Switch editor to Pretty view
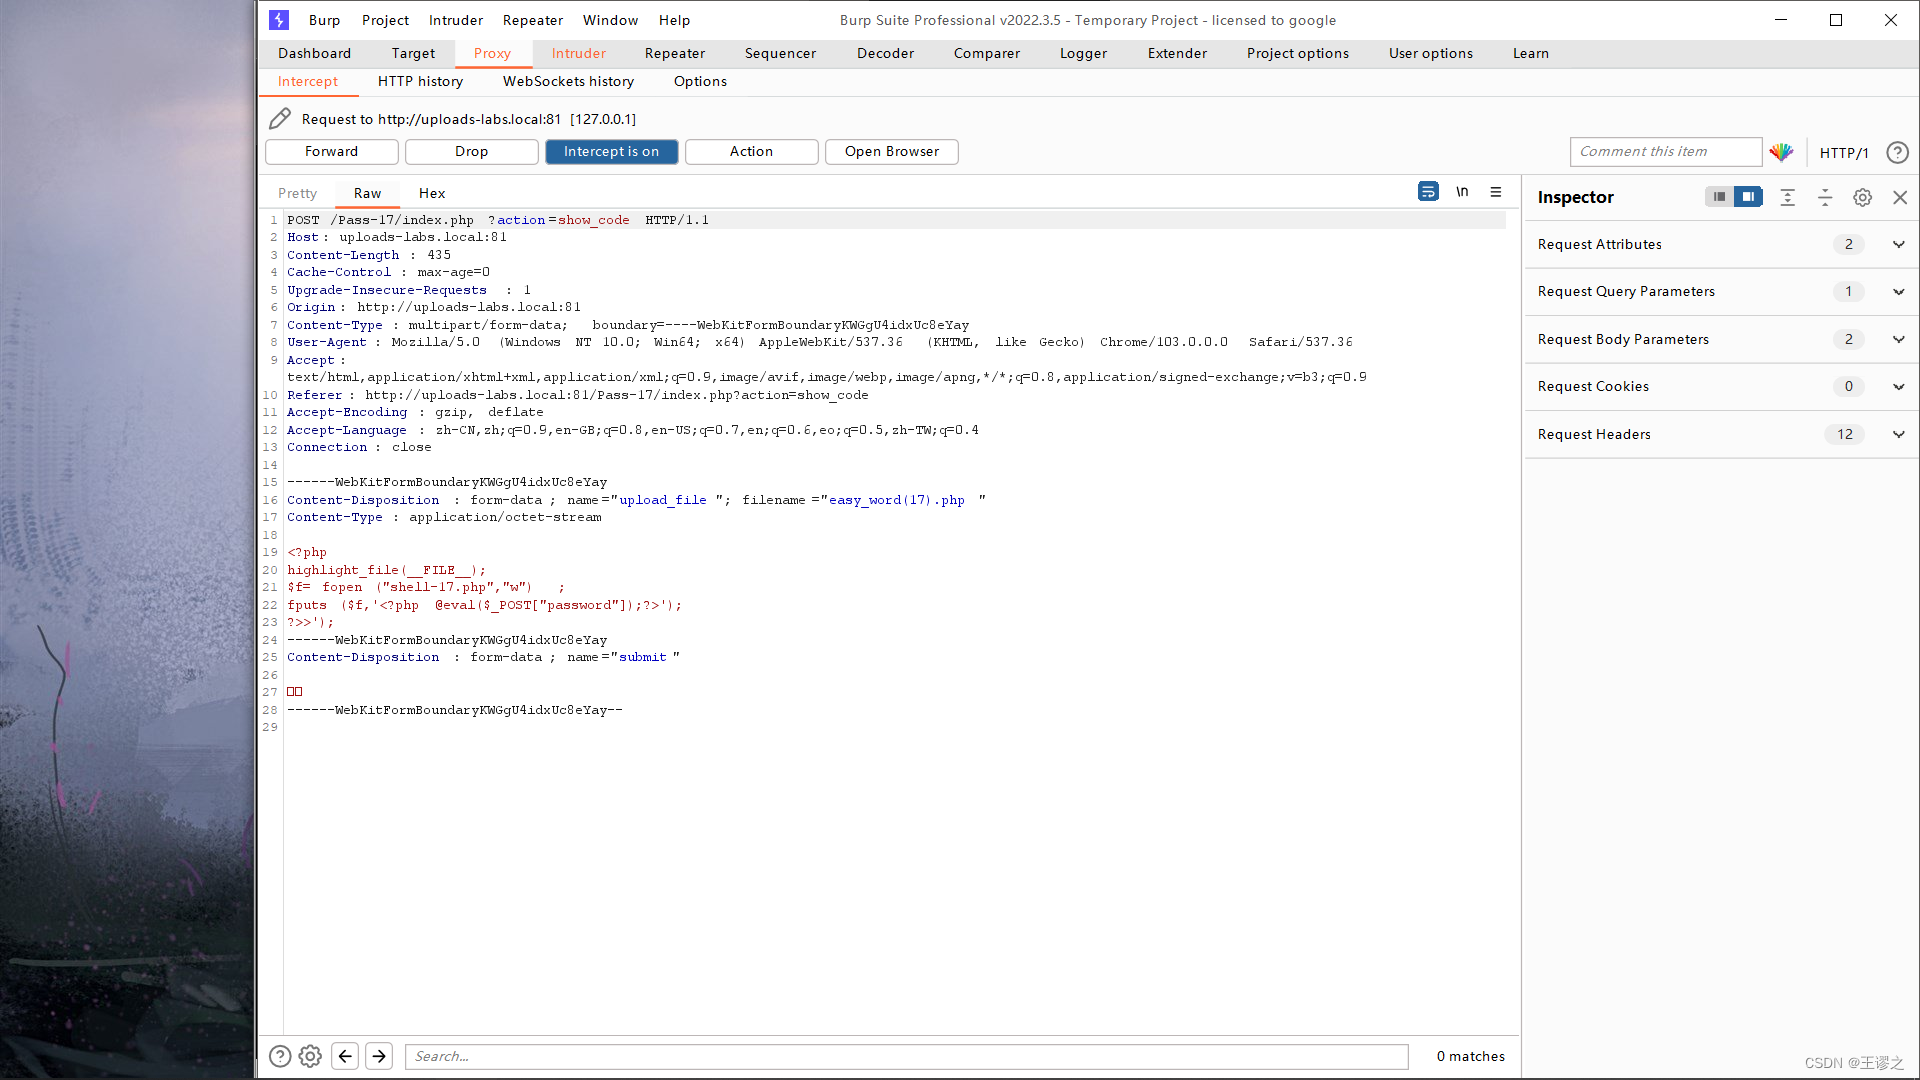 (297, 193)
